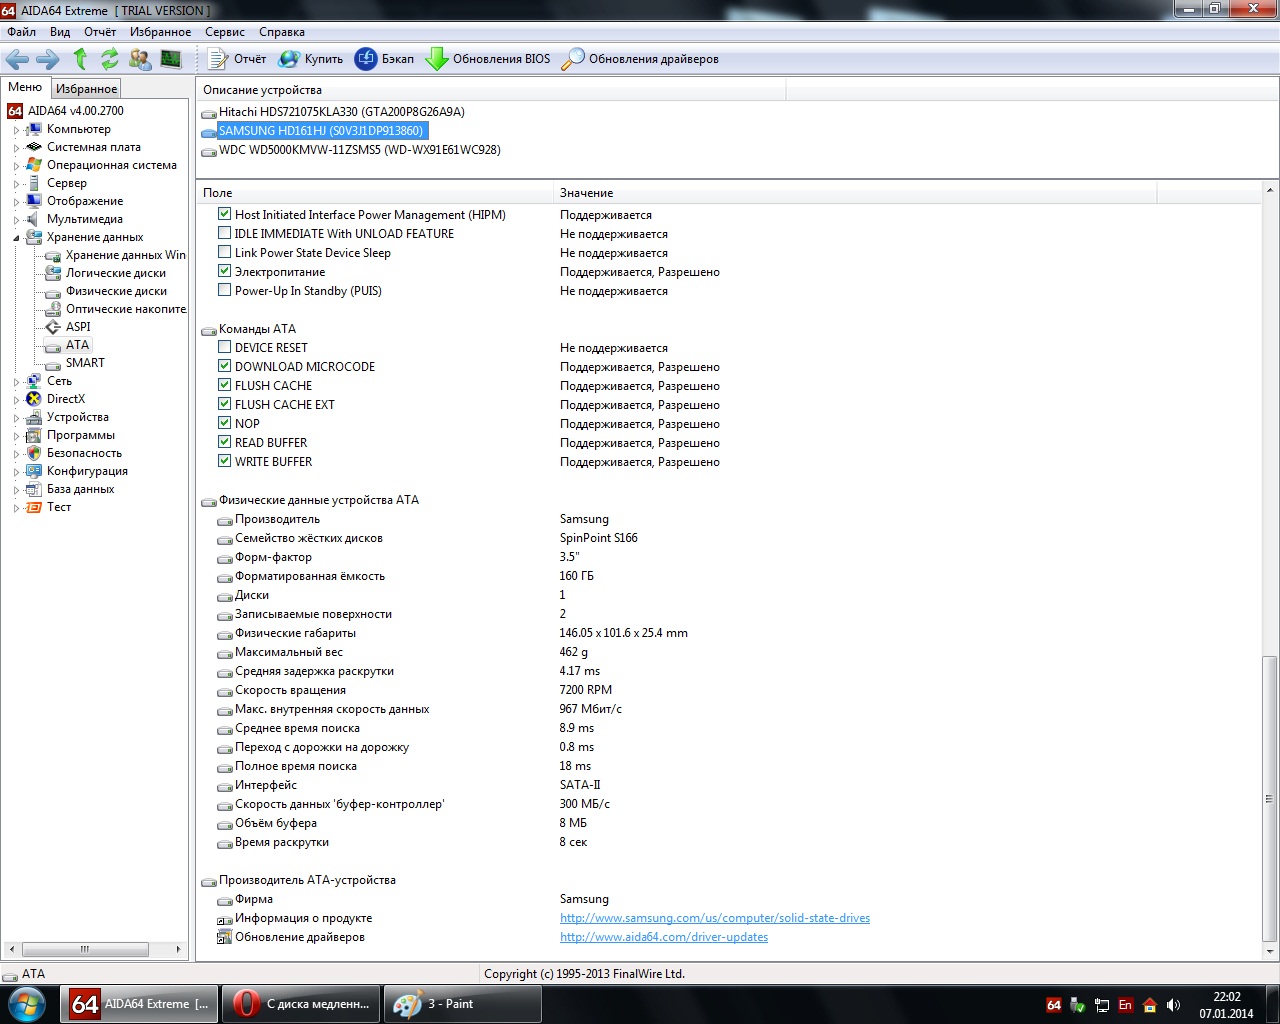
Task: Toggle Power-Up In Standby (PUIS) checkbox
Action: pos(225,290)
